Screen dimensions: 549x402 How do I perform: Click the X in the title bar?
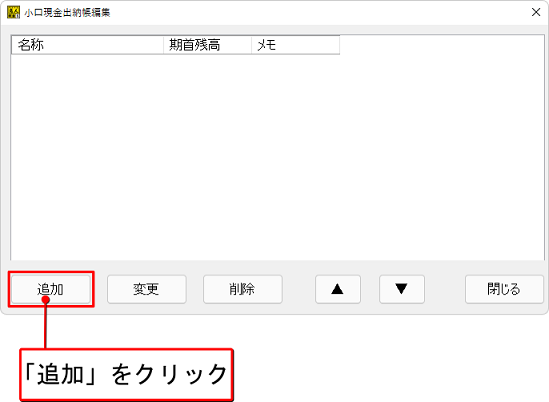[x=536, y=12]
